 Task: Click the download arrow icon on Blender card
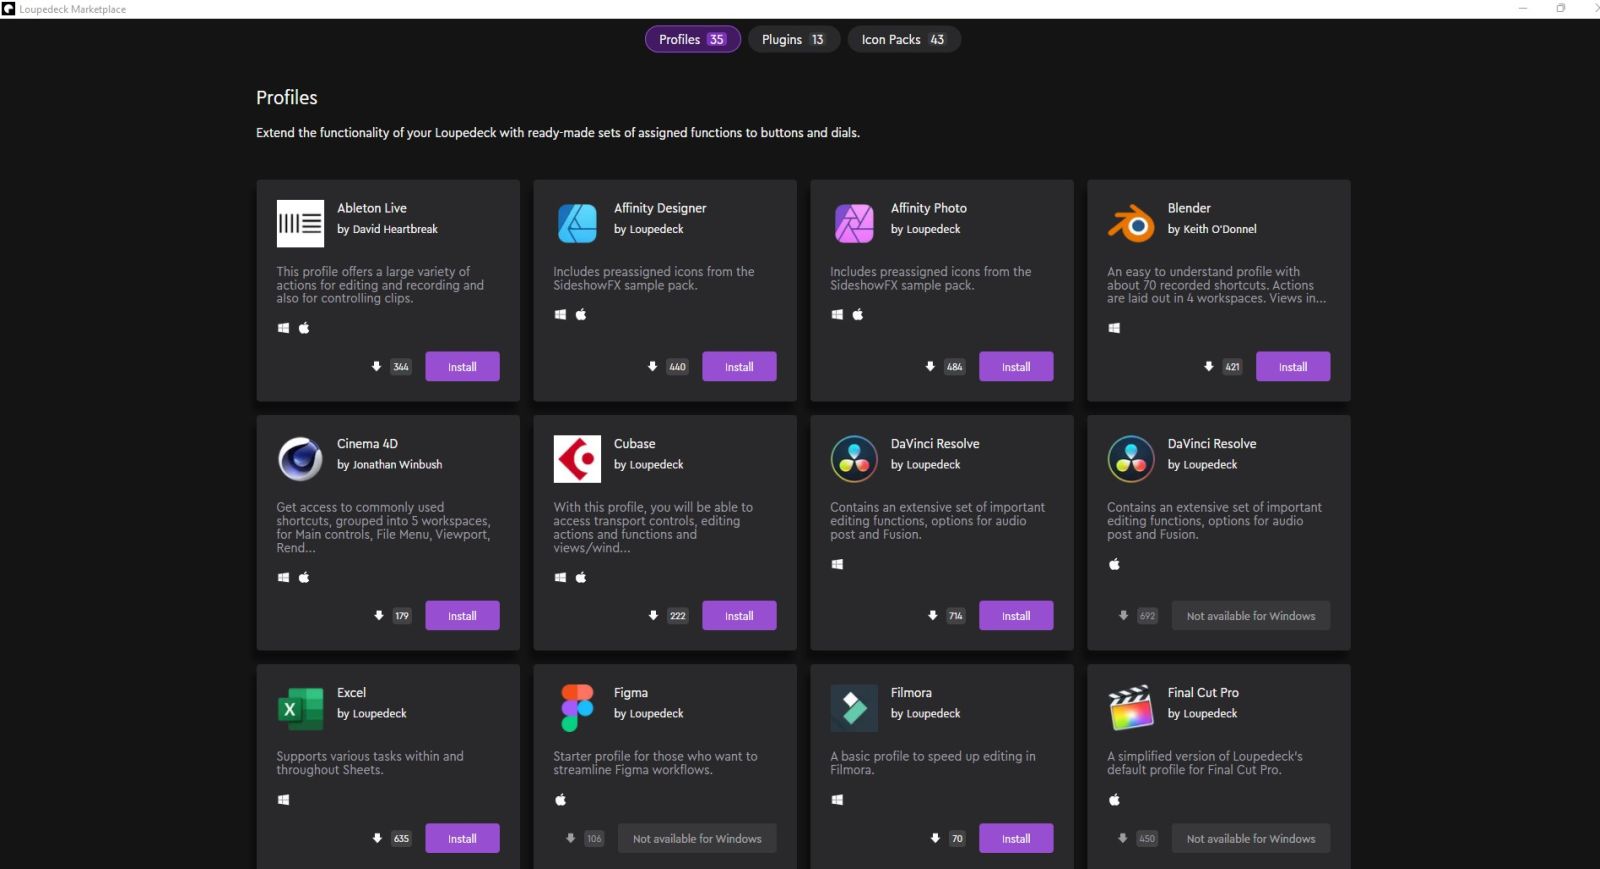click(1208, 367)
